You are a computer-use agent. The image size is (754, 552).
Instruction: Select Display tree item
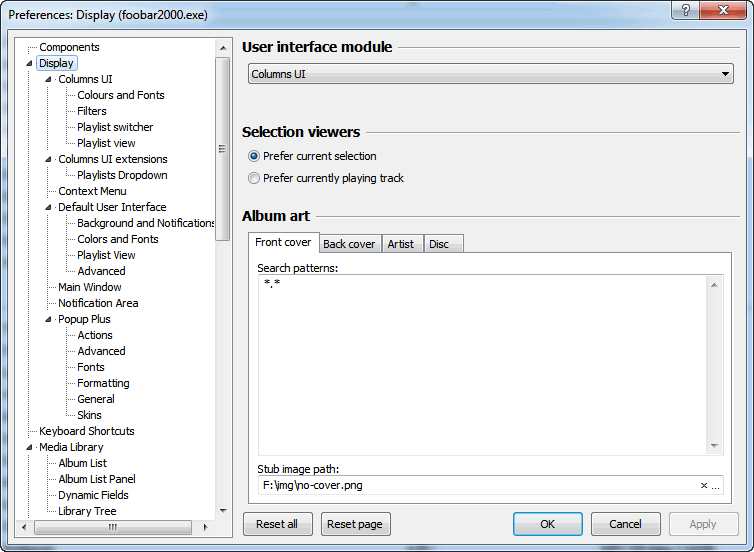(x=56, y=63)
